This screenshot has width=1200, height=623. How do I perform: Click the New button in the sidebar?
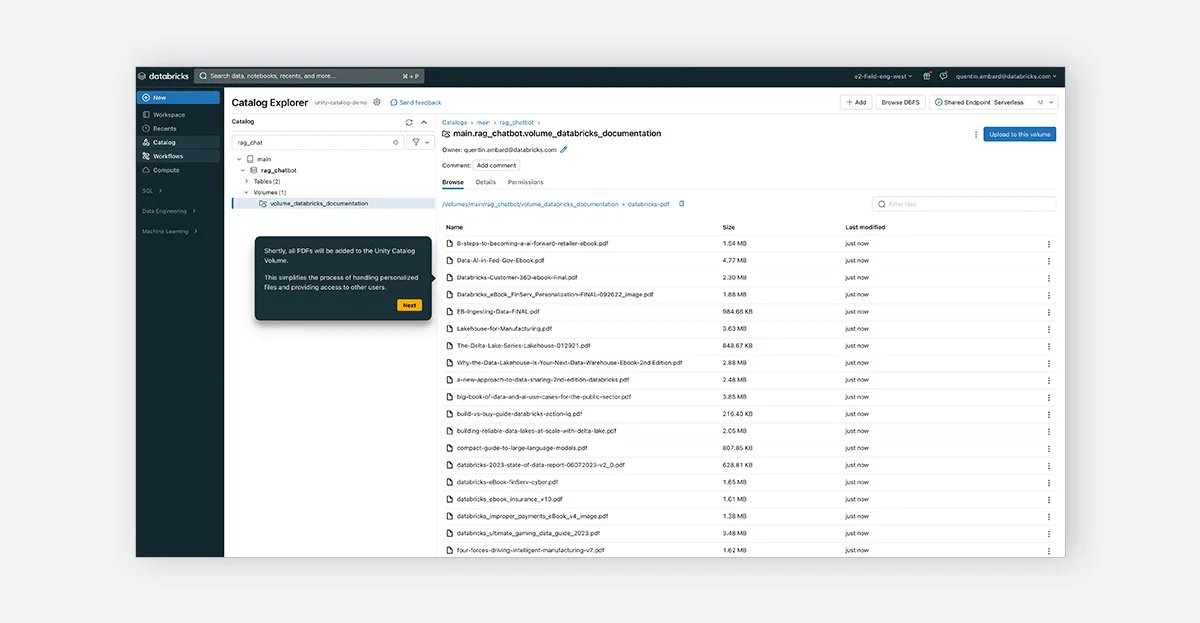[179, 98]
